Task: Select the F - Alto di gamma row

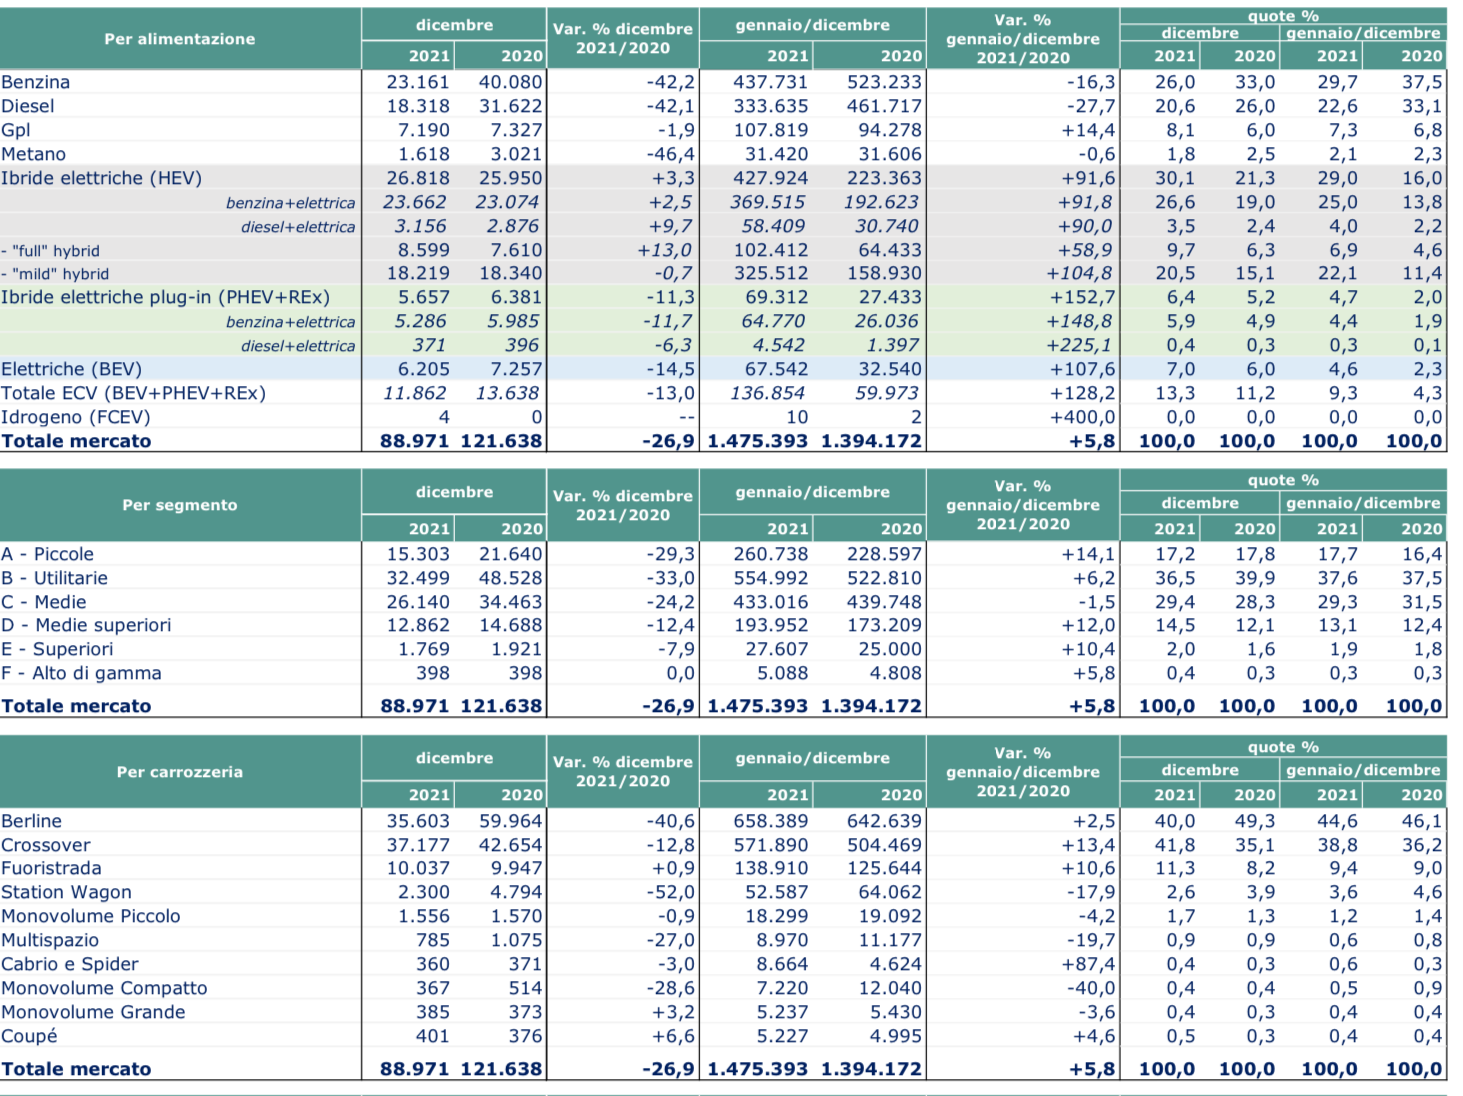Action: coord(722,673)
